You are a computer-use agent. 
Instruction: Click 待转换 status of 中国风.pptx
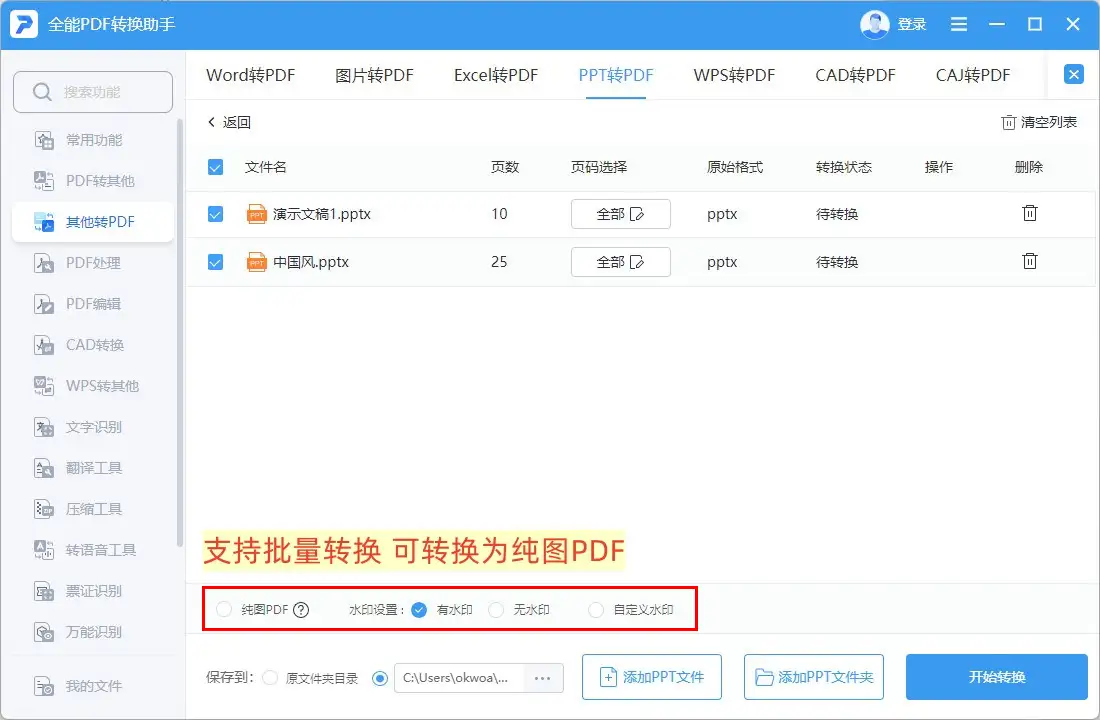click(836, 262)
